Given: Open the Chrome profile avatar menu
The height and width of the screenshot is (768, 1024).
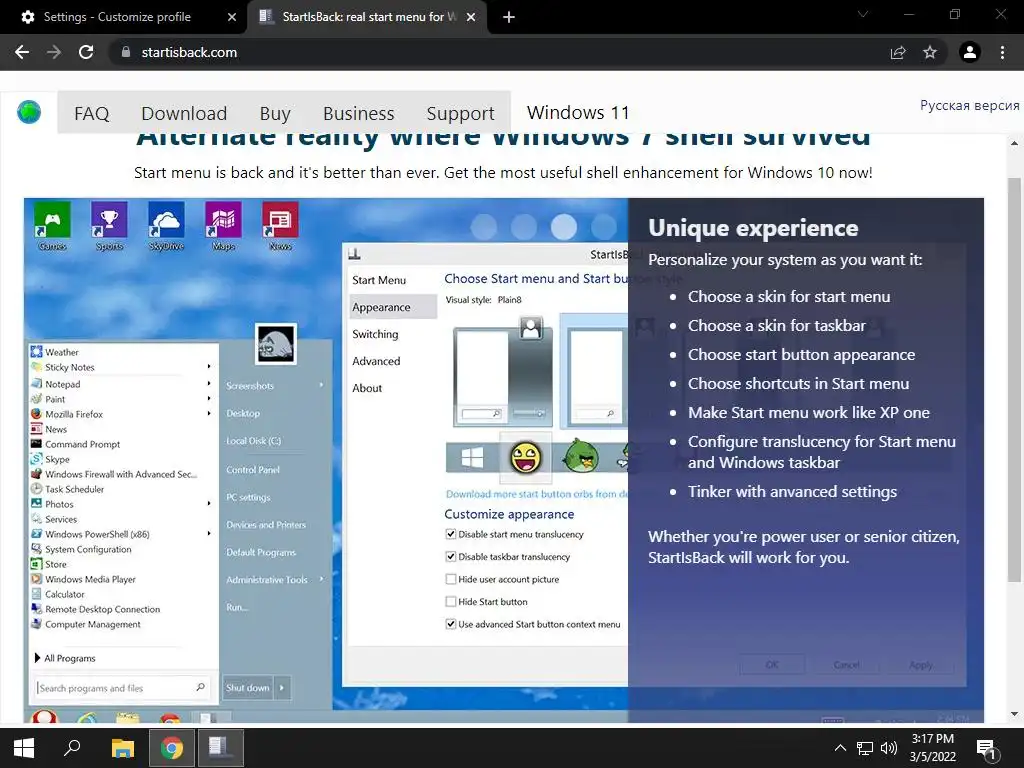Looking at the screenshot, I should pyautogui.click(x=970, y=52).
